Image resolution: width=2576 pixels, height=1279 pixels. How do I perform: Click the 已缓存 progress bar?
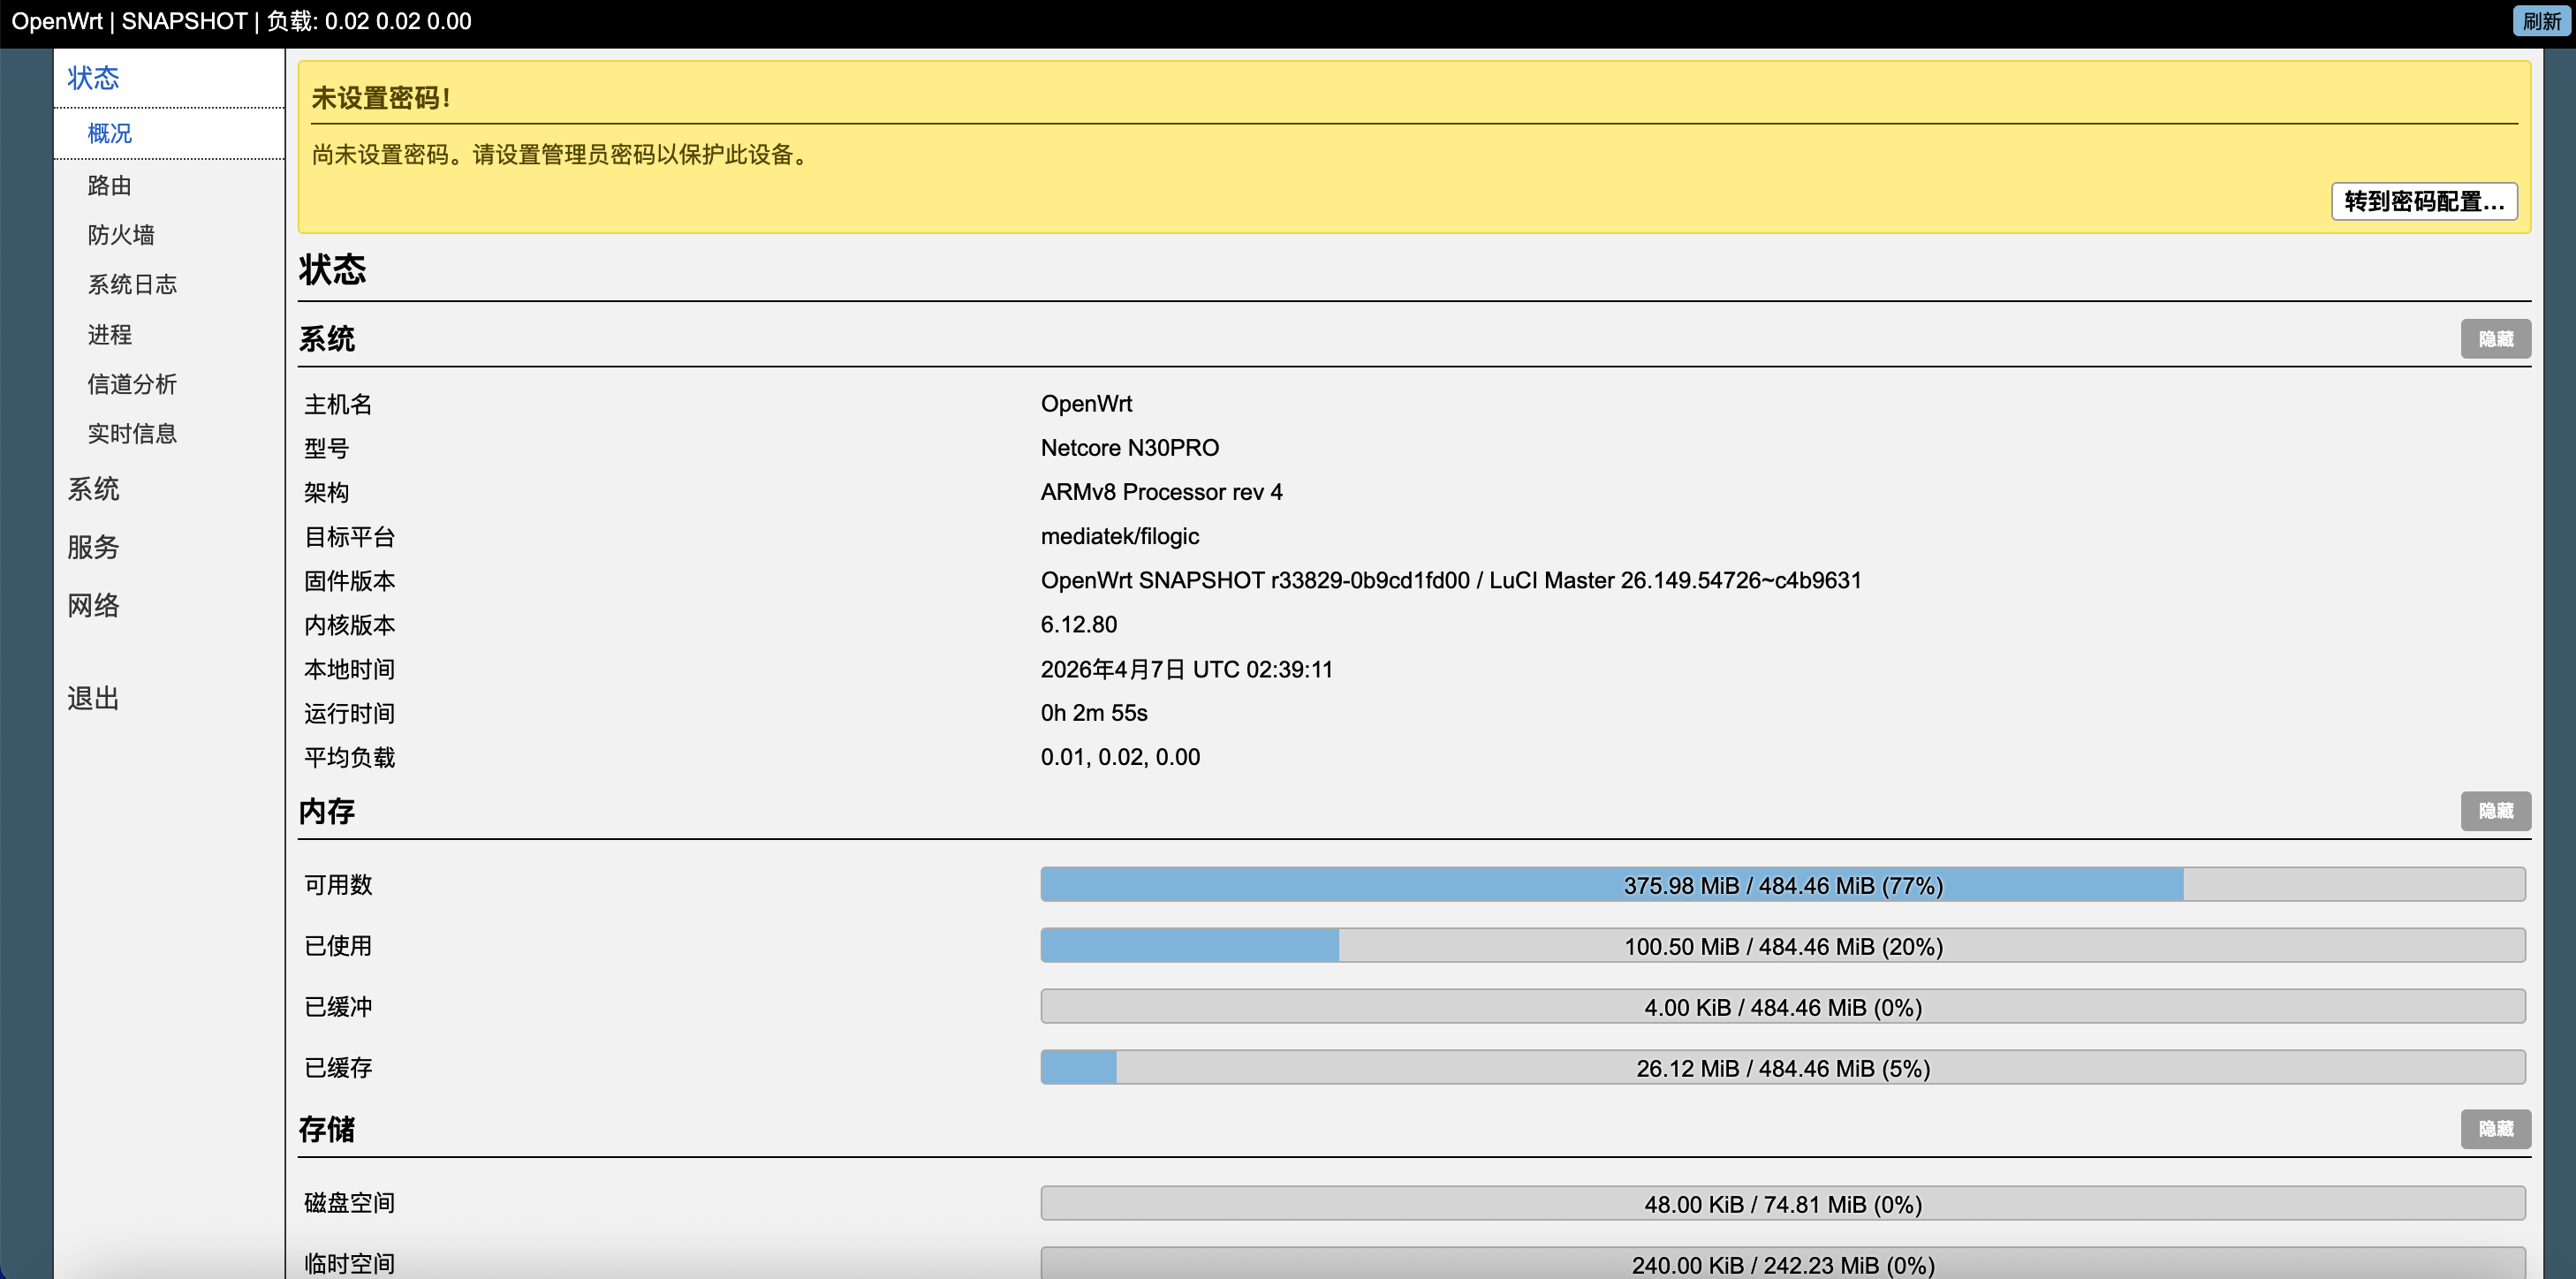[1783, 1068]
